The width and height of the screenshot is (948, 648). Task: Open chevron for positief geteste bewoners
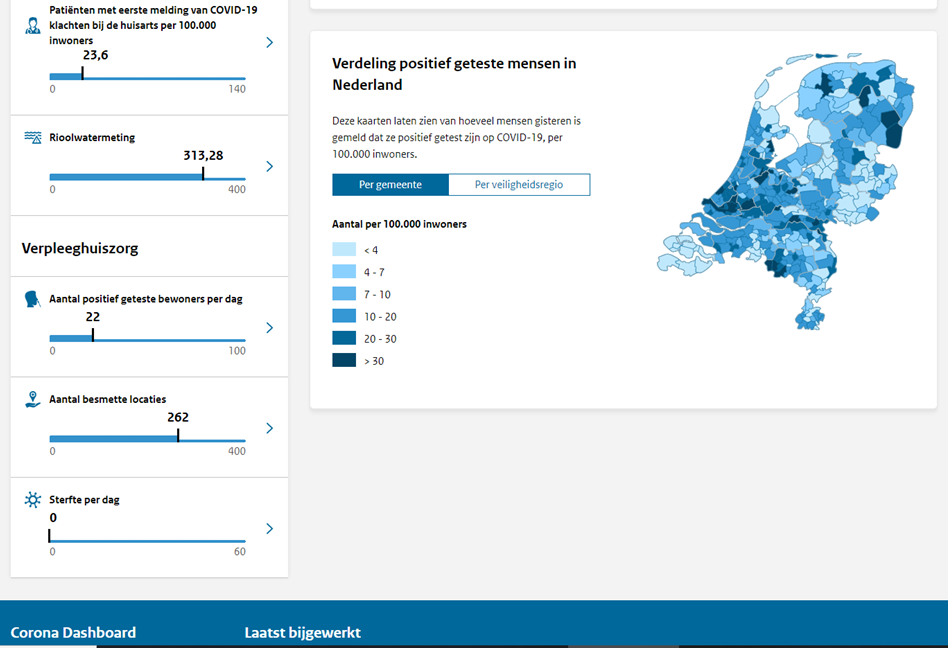[270, 328]
